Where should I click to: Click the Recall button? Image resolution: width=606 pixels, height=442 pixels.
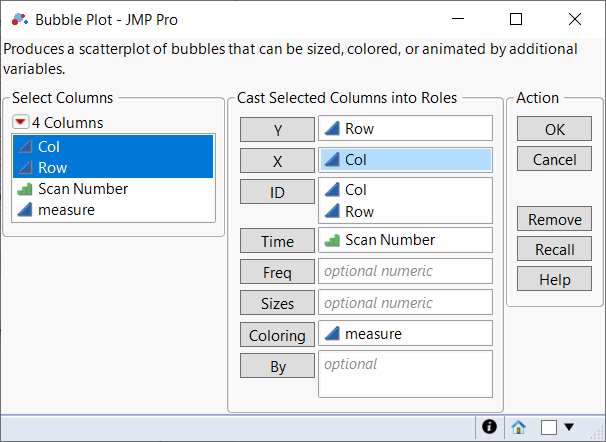pyautogui.click(x=554, y=249)
